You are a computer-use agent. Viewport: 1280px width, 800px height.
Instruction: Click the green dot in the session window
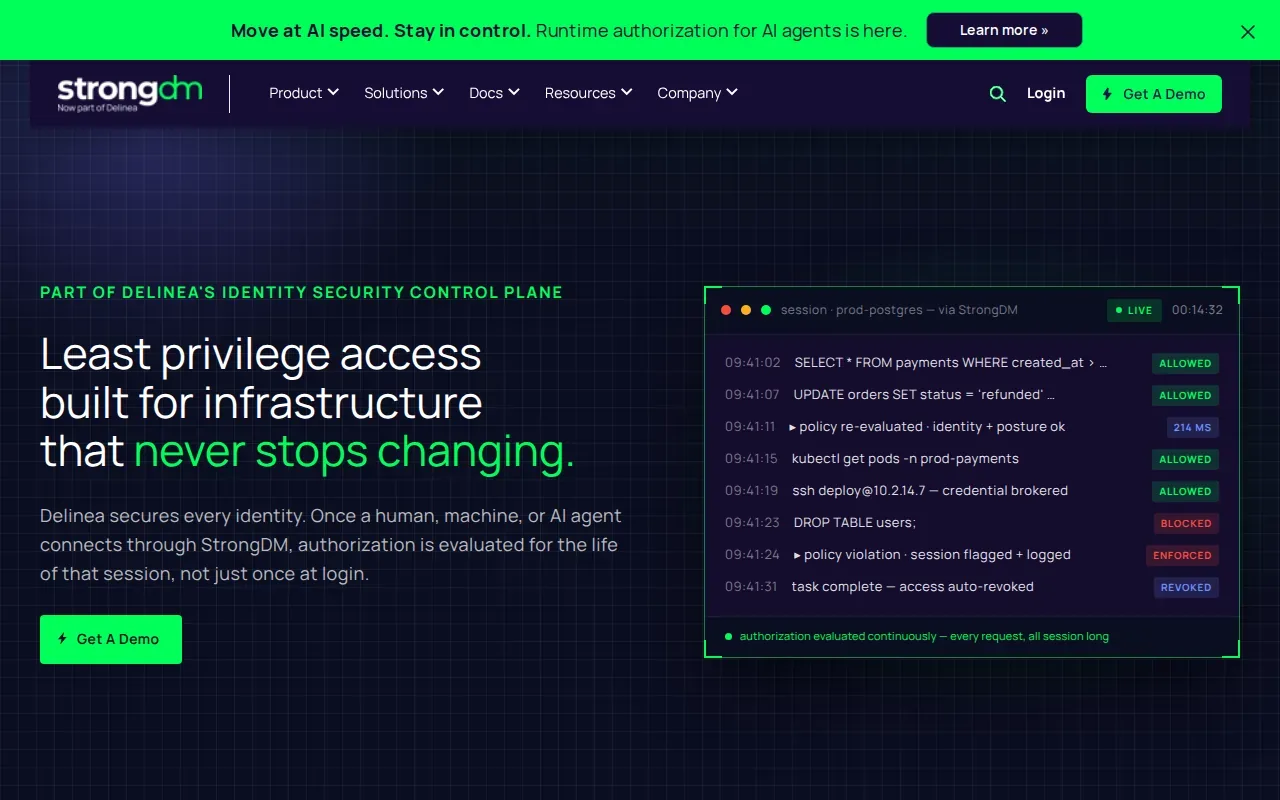tap(766, 310)
